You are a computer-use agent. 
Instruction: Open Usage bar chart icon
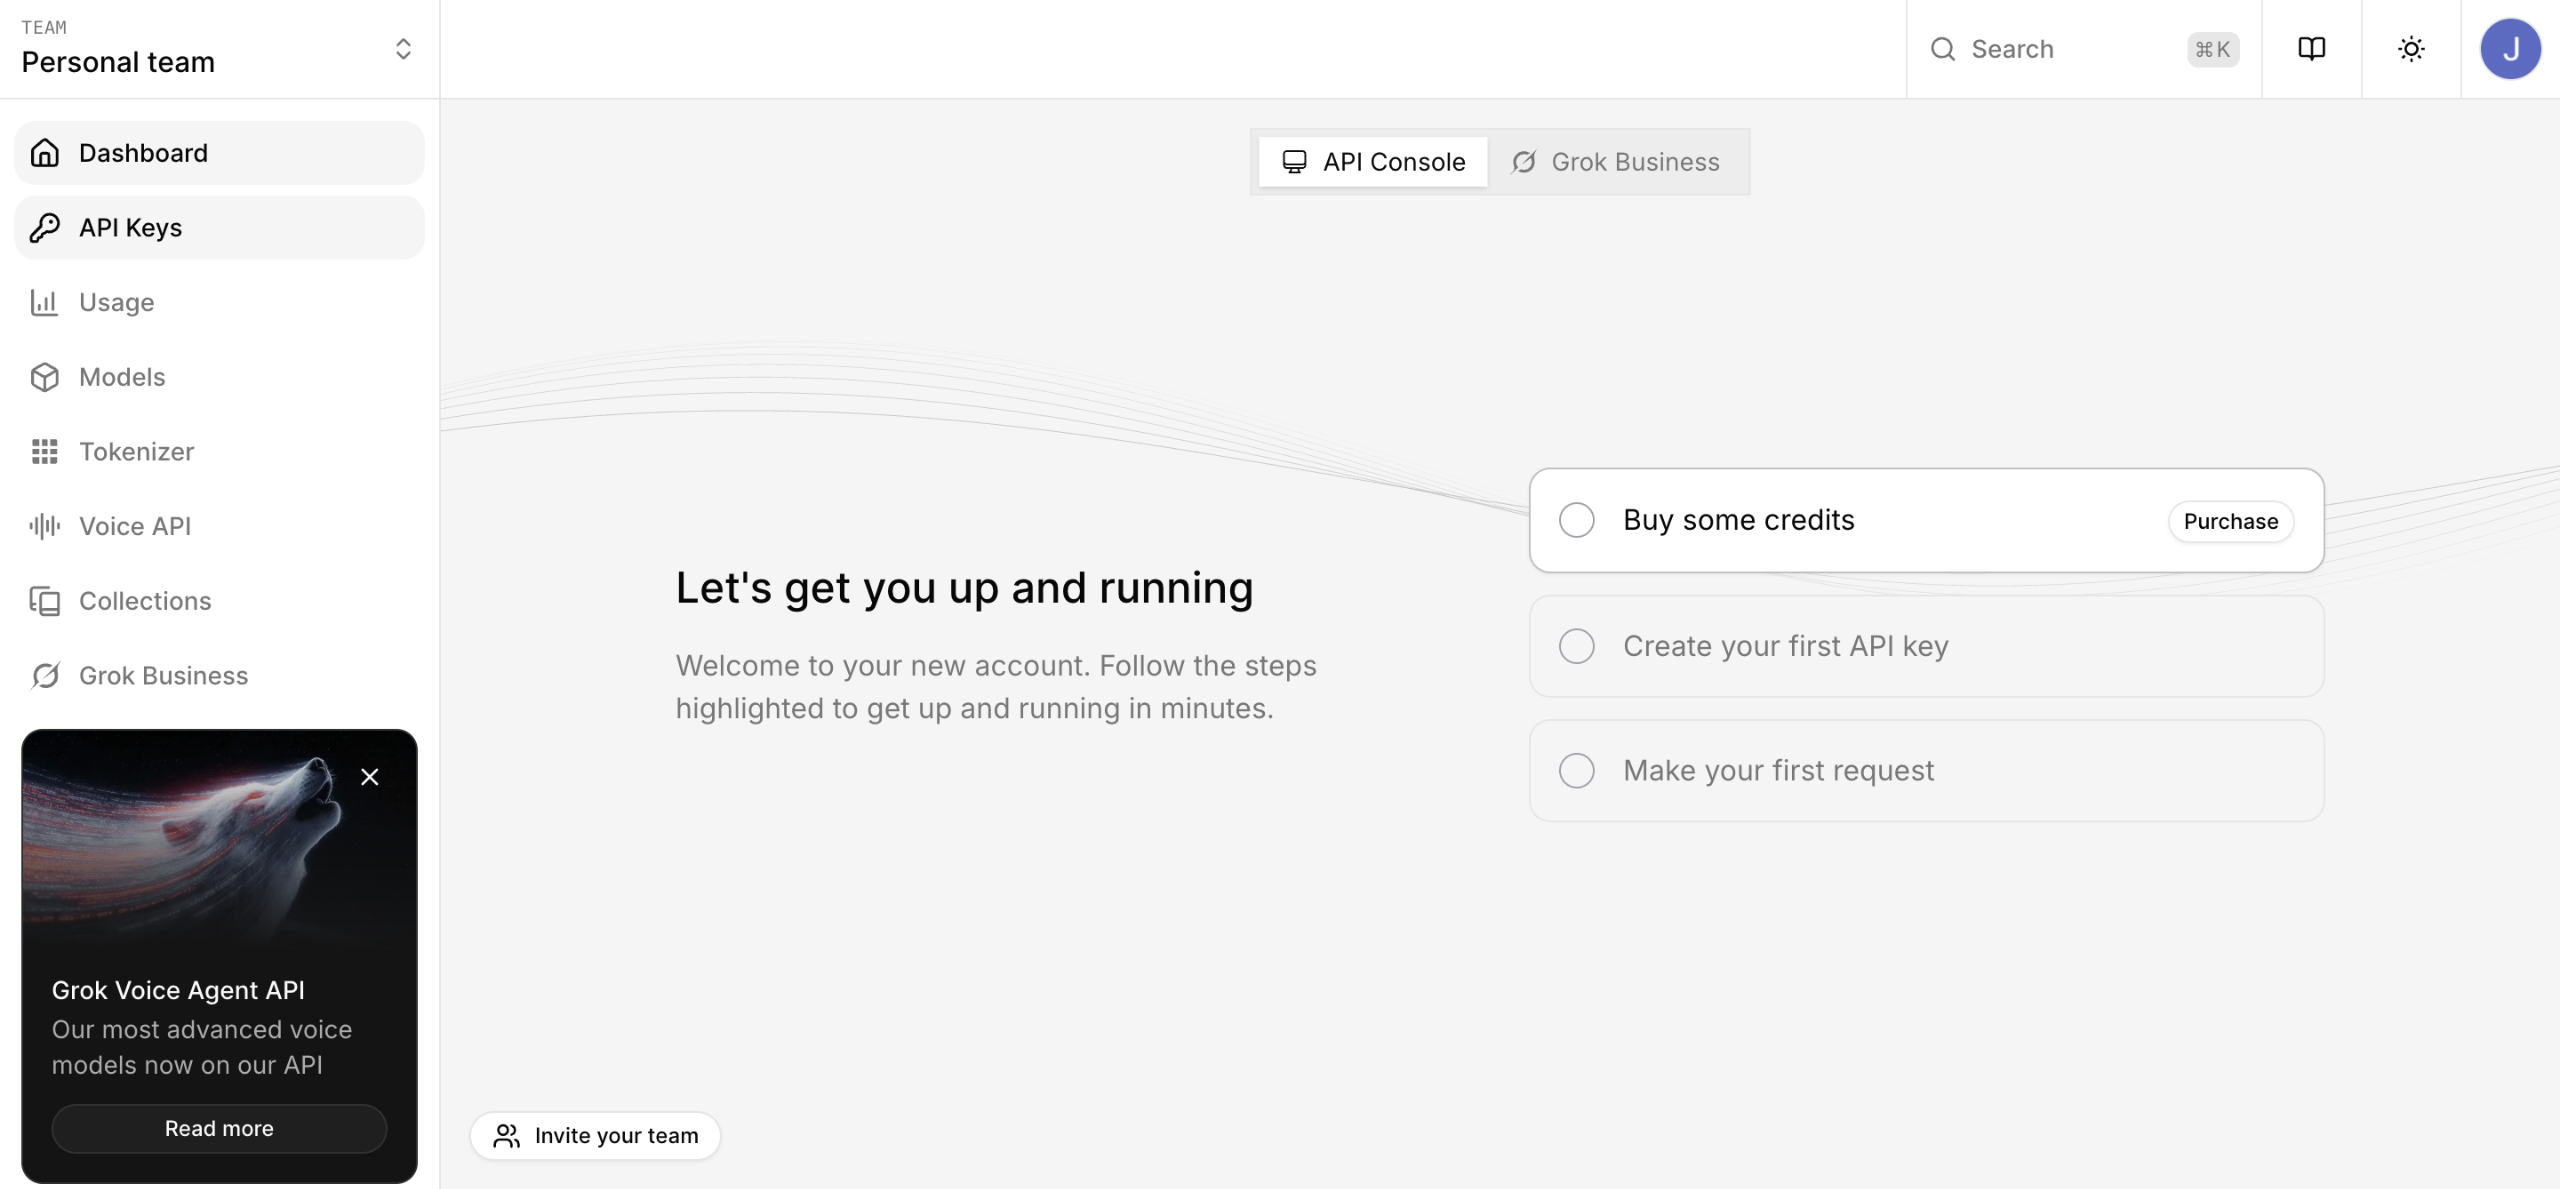click(45, 302)
